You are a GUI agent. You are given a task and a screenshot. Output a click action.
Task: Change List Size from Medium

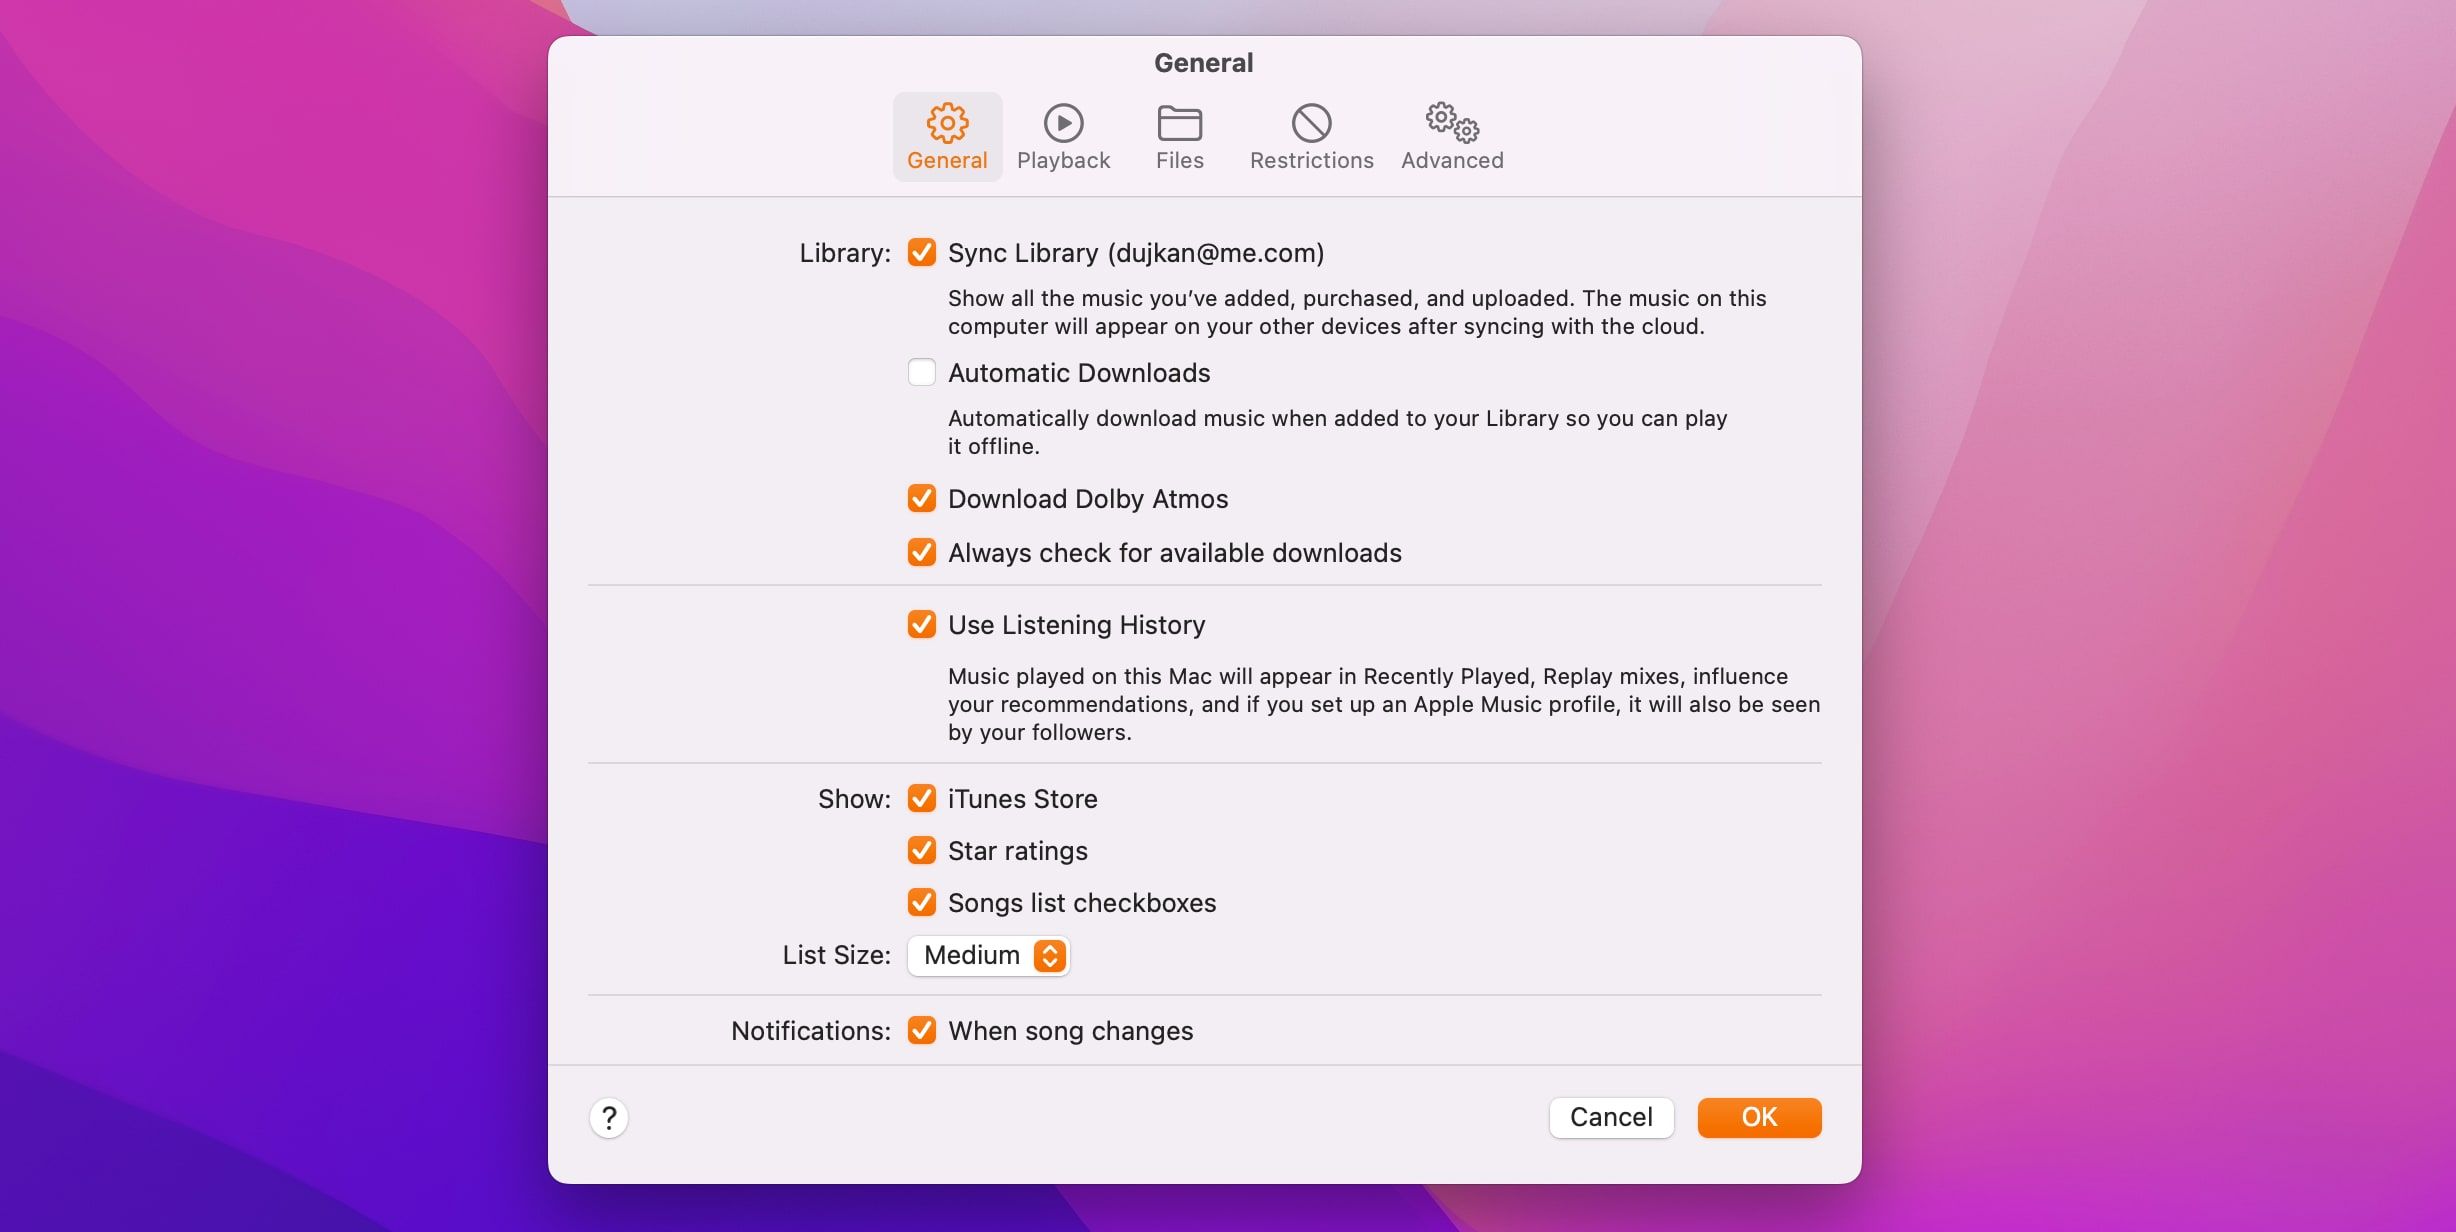[987, 955]
